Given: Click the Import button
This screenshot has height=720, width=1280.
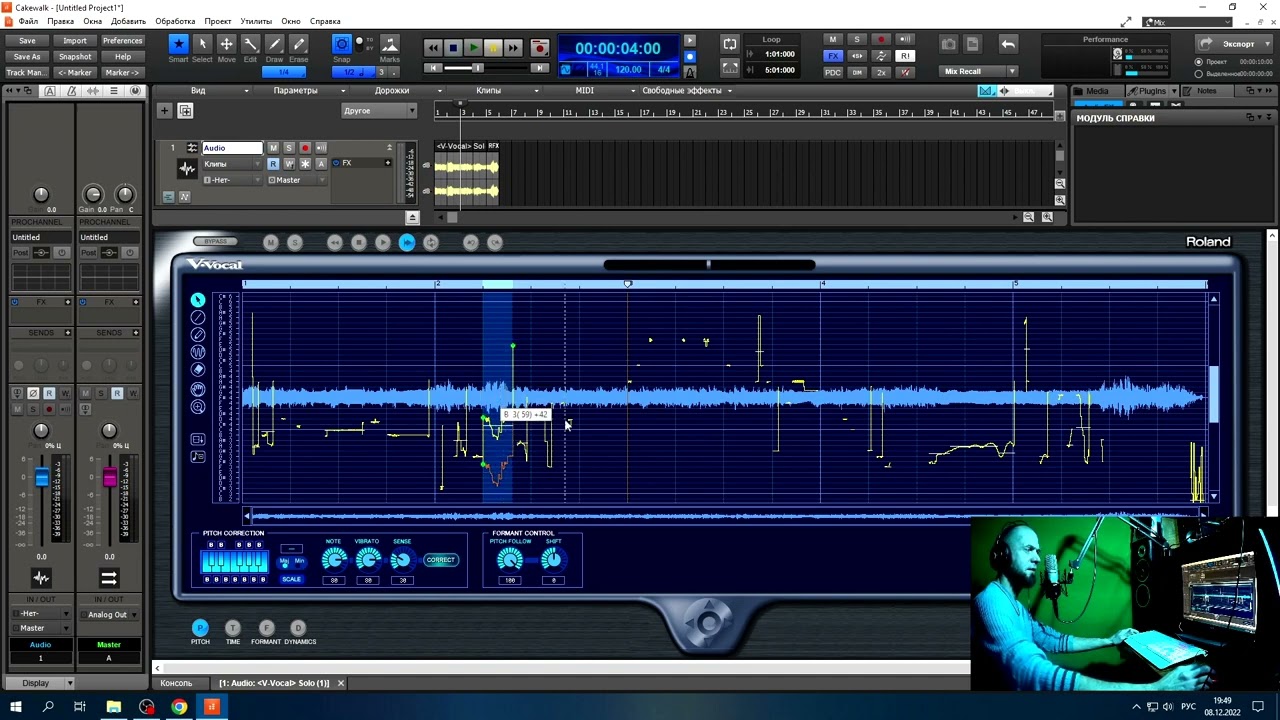Looking at the screenshot, I should point(75,41).
